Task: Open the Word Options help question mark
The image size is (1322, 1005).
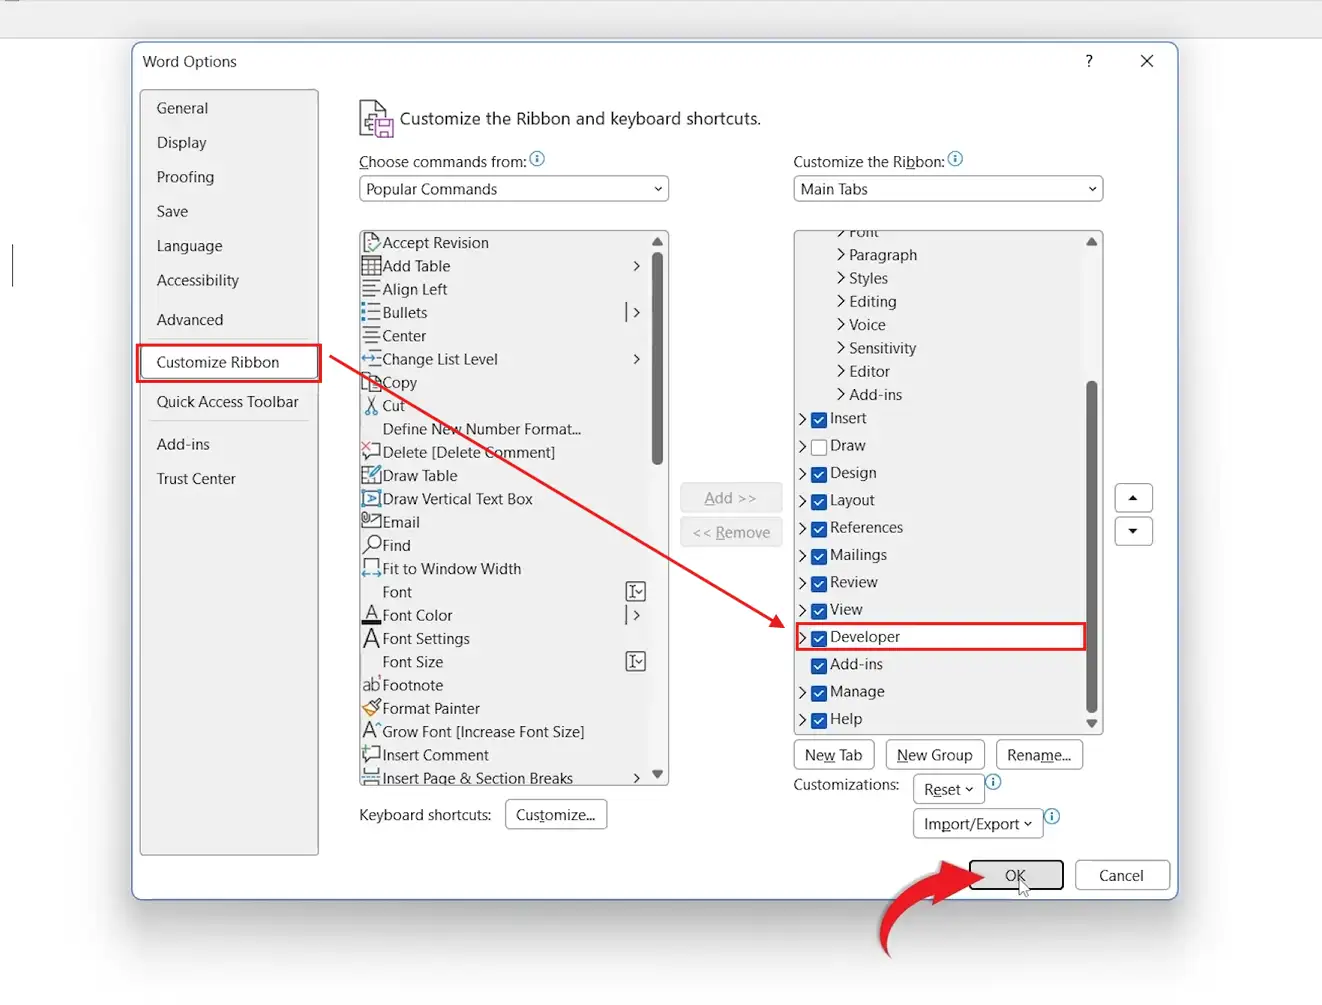Action: pos(1089,61)
